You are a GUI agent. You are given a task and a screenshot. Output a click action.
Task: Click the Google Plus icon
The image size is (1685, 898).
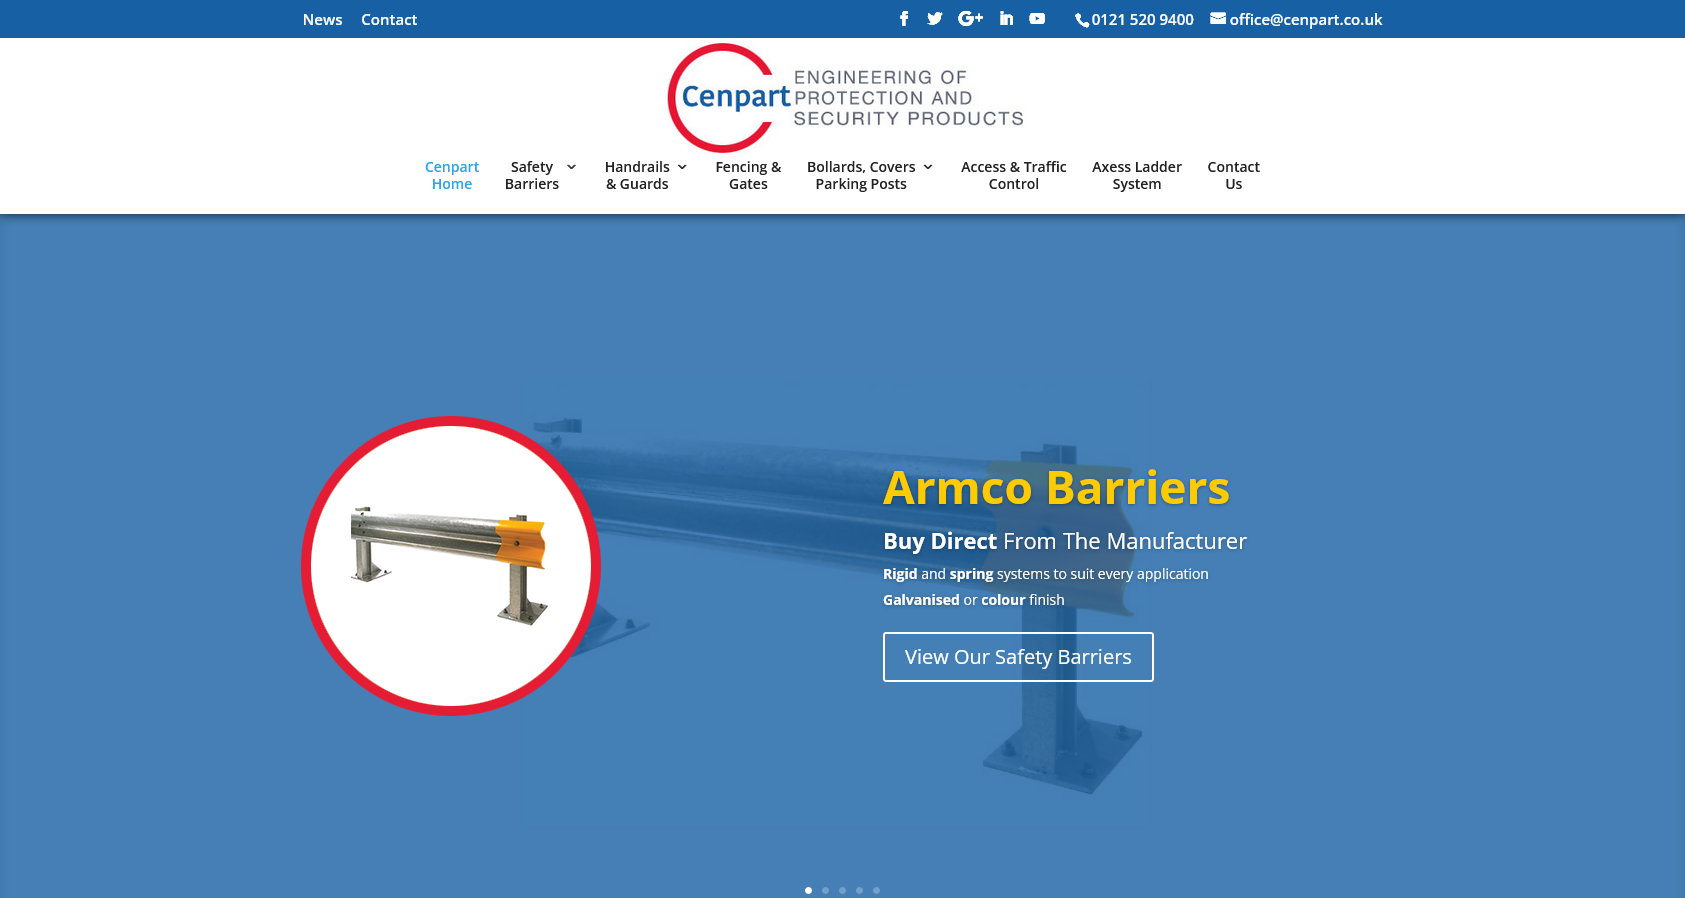[x=970, y=18]
